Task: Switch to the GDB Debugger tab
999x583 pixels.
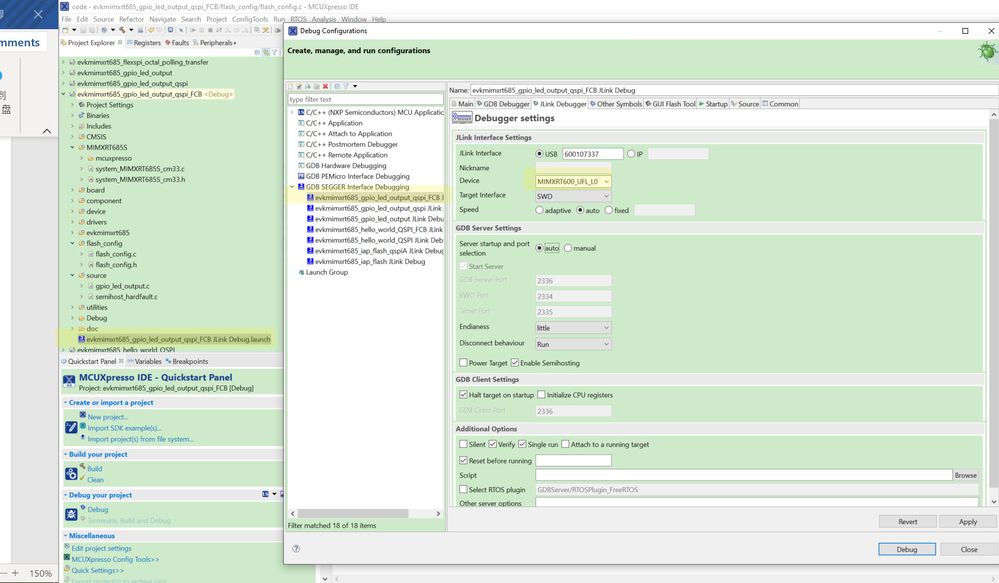Action: (503, 104)
